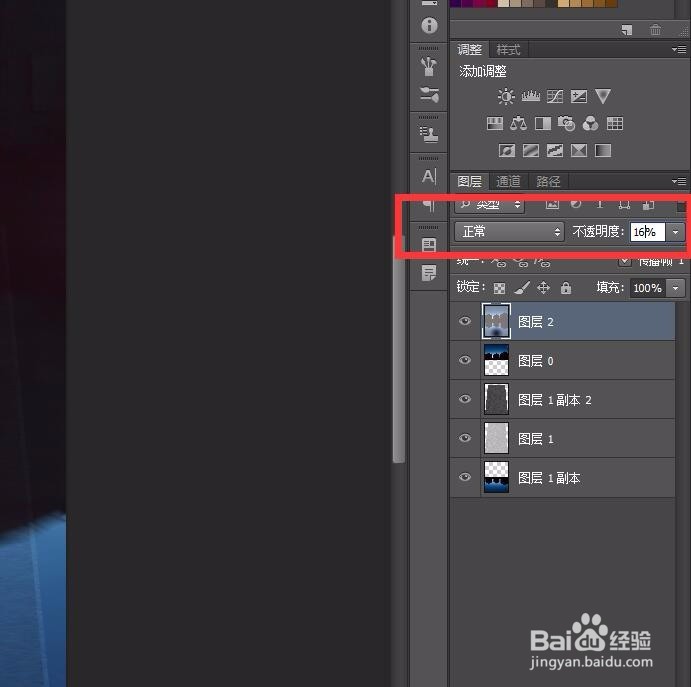Add a Selective Color adjustment
This screenshot has height=687, width=691.
pos(579,151)
